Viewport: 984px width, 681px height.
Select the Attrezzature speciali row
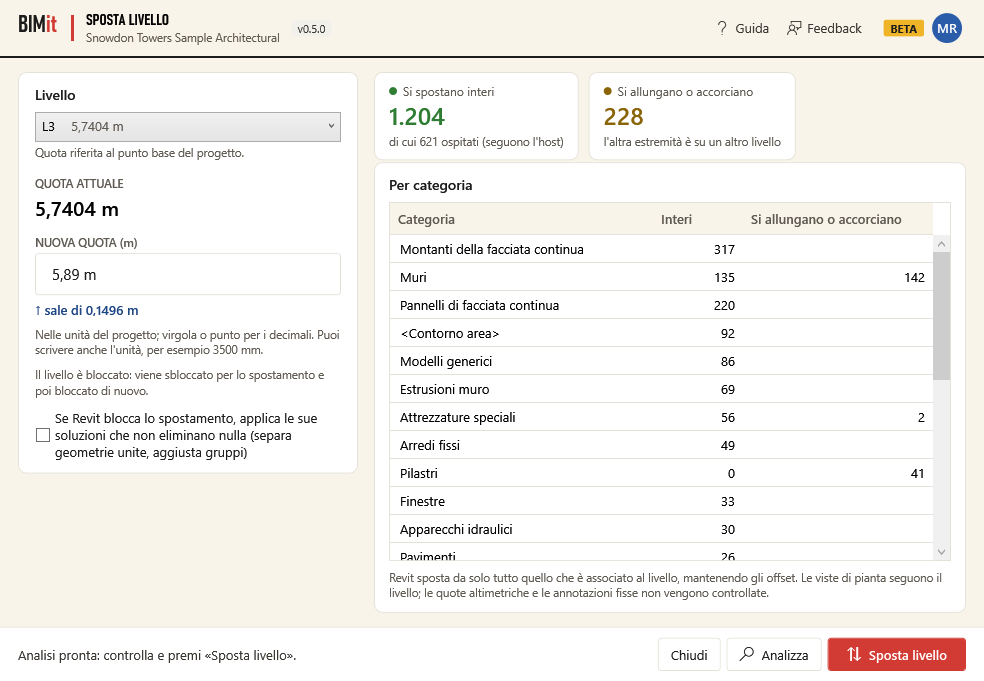661,417
